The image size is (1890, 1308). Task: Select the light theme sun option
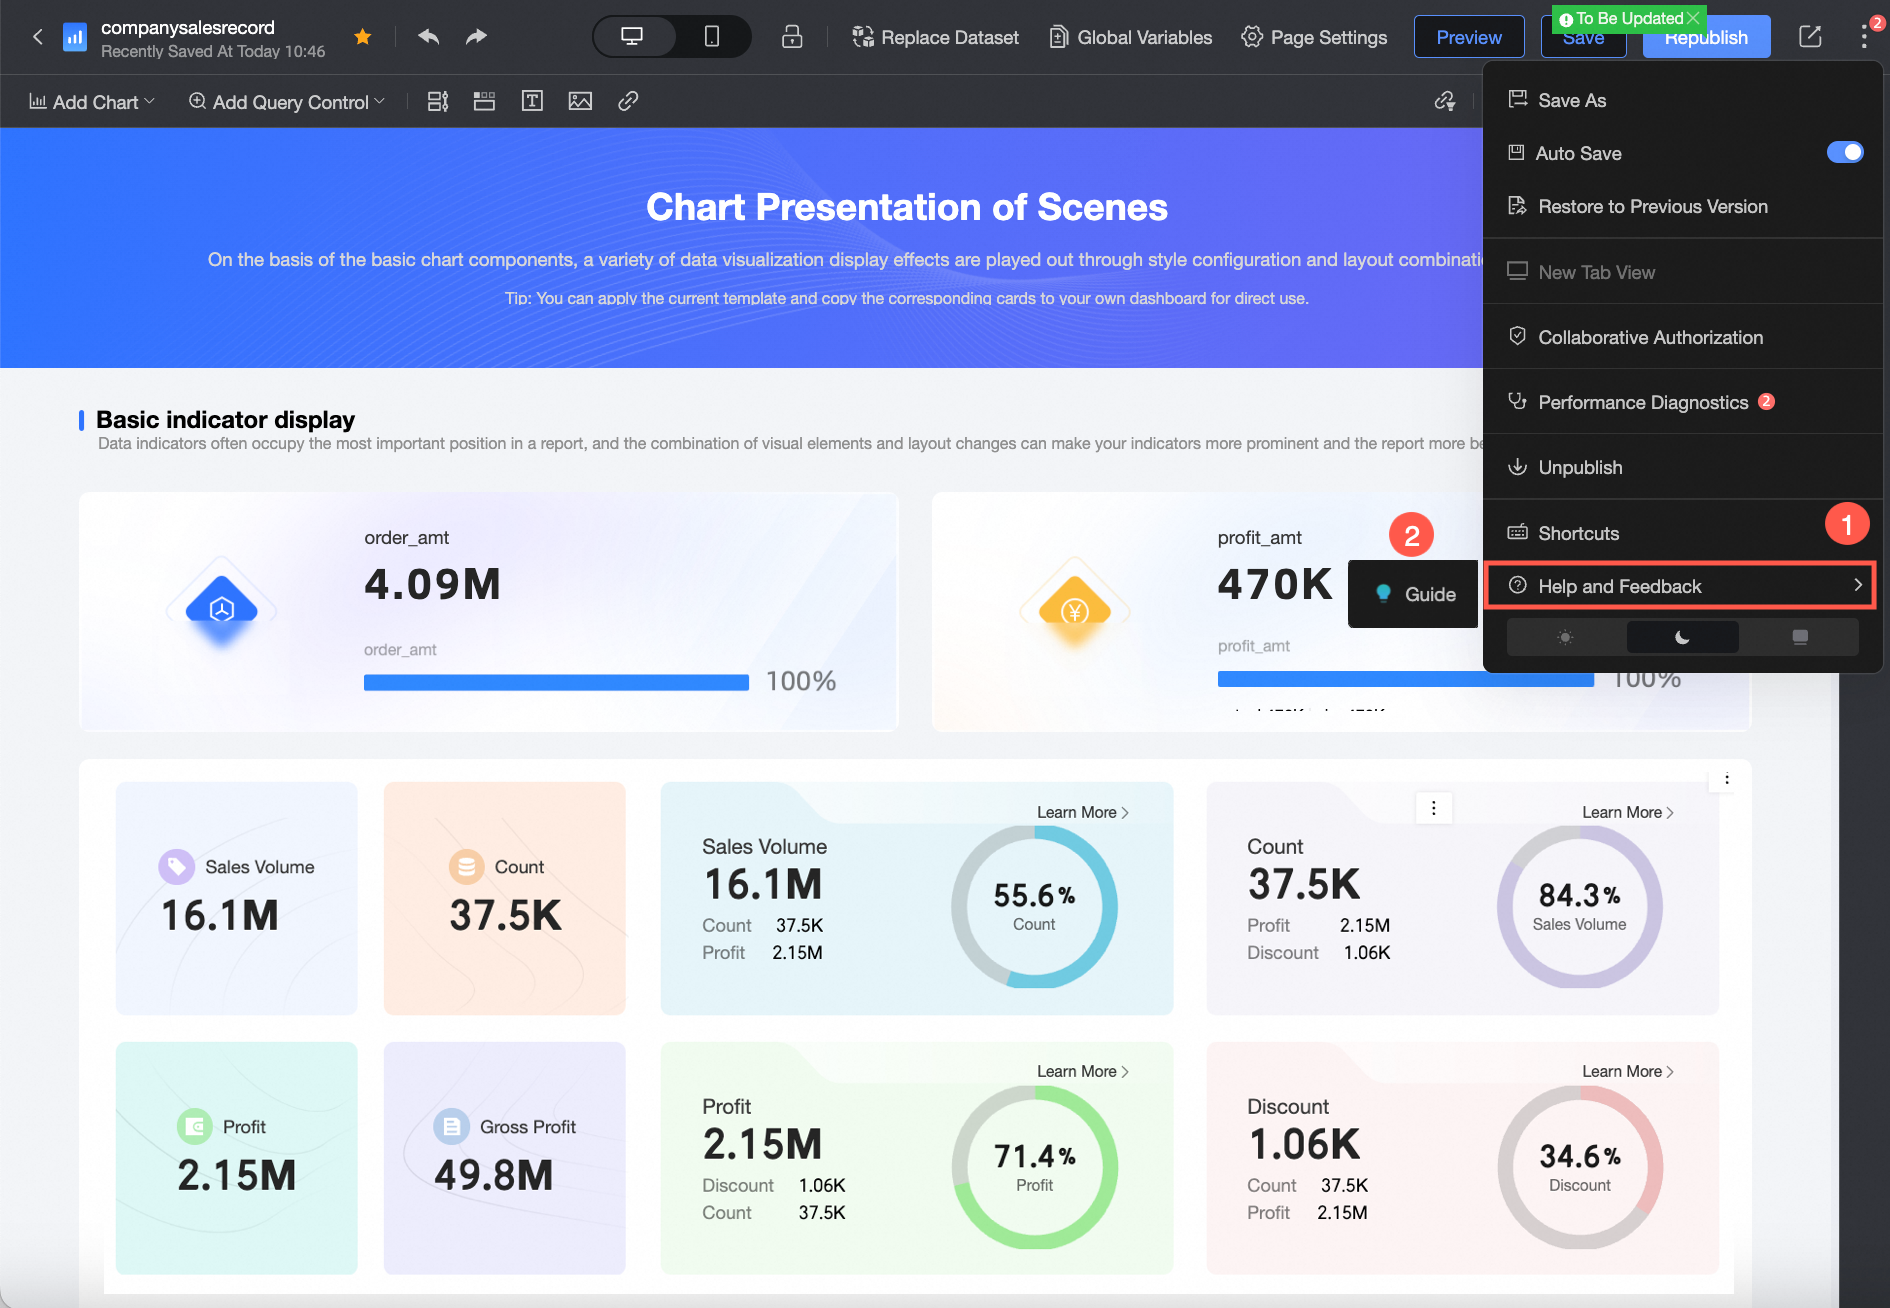tap(1566, 637)
